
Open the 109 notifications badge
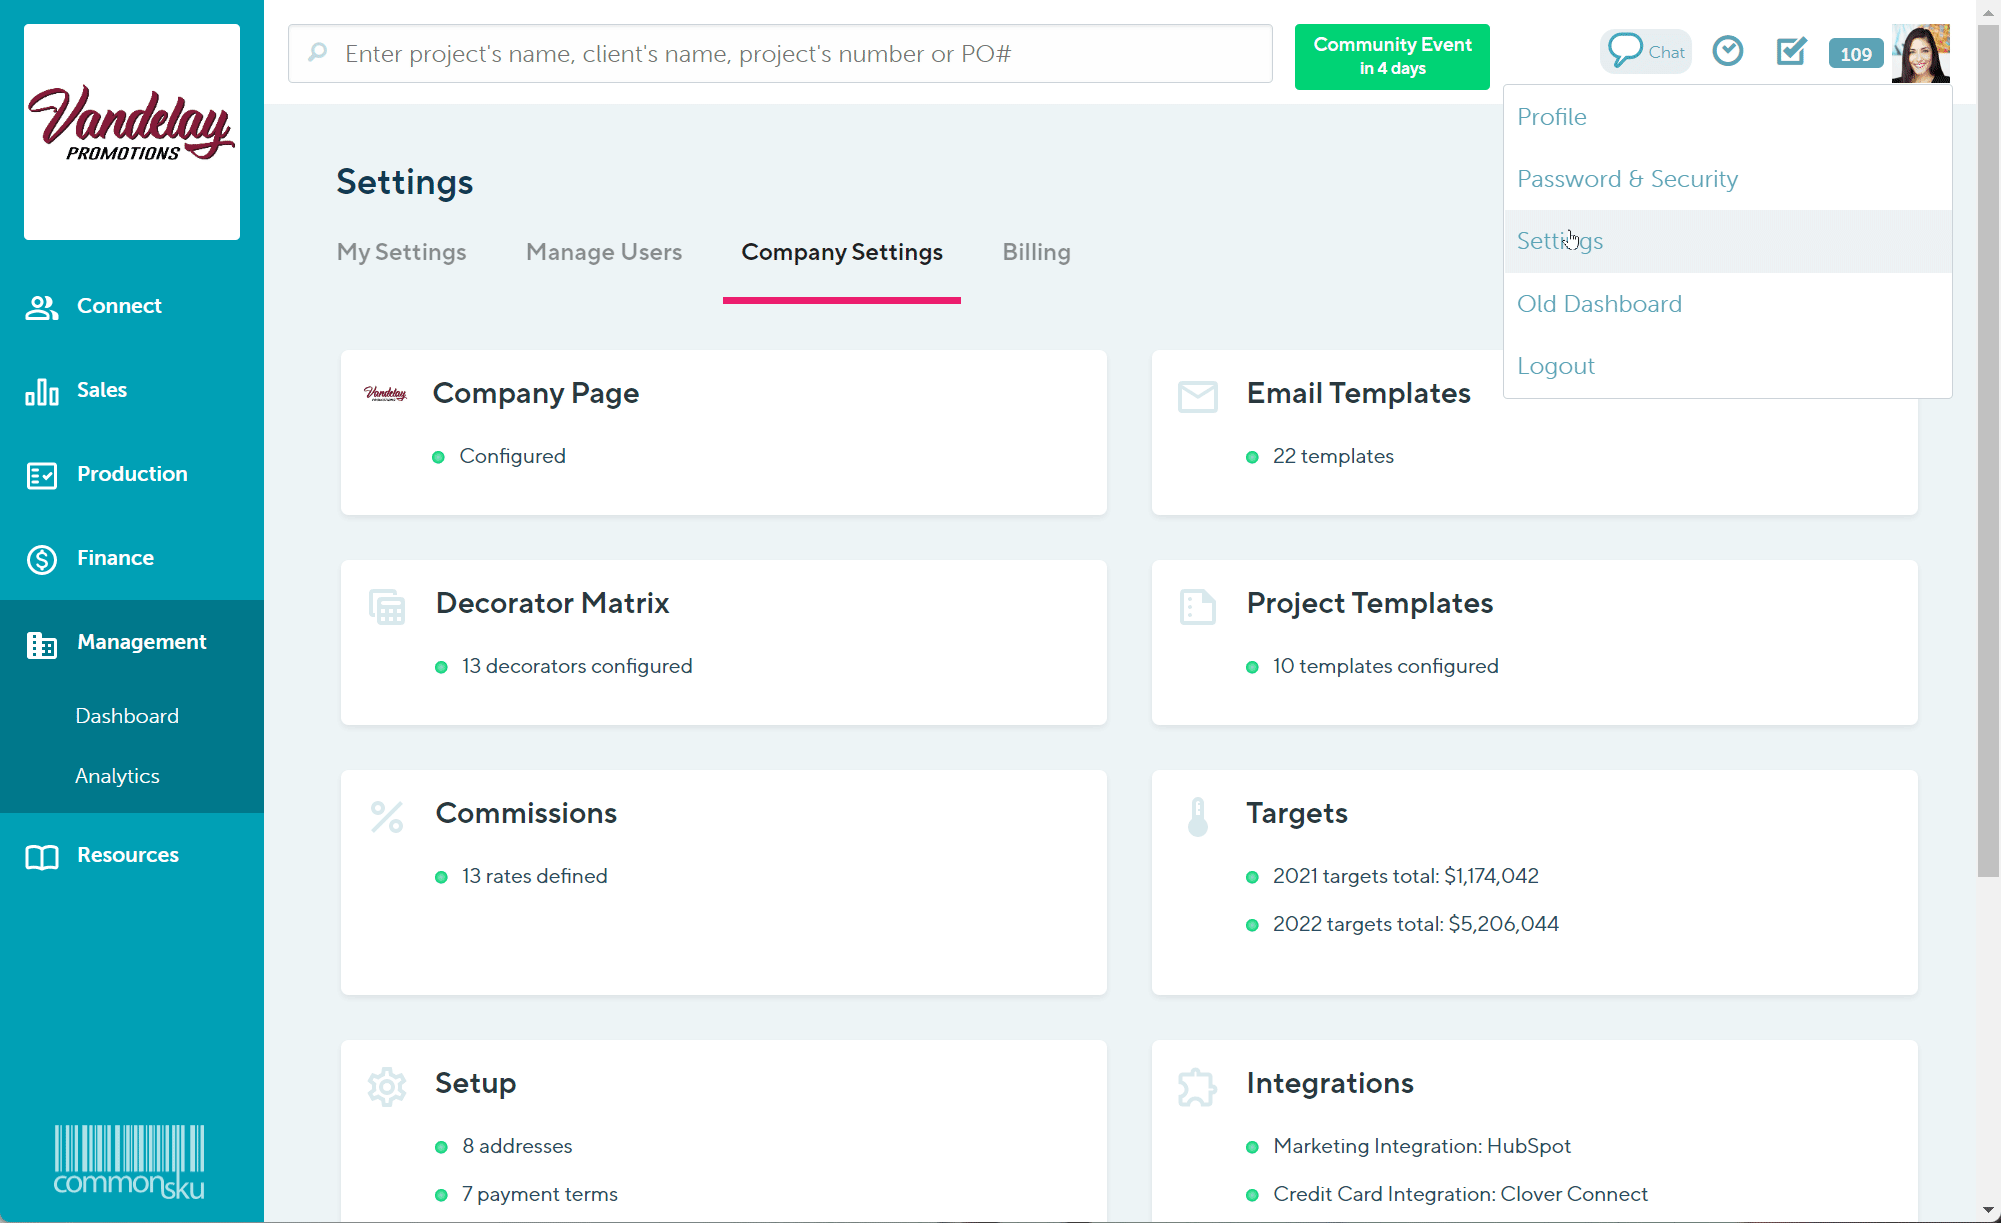(x=1855, y=54)
